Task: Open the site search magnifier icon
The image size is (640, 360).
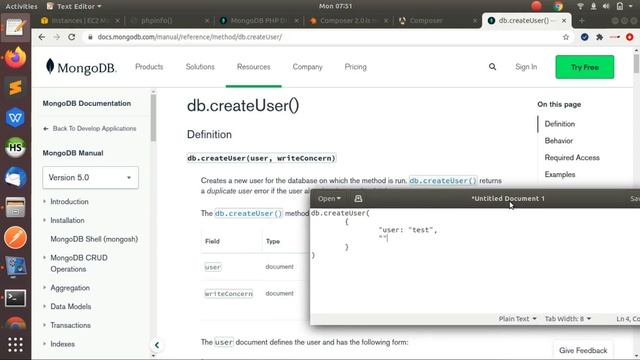Action: pos(492,67)
